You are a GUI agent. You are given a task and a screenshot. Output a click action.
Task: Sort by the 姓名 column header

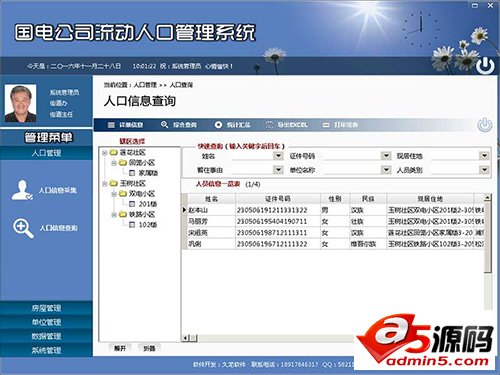(x=211, y=199)
